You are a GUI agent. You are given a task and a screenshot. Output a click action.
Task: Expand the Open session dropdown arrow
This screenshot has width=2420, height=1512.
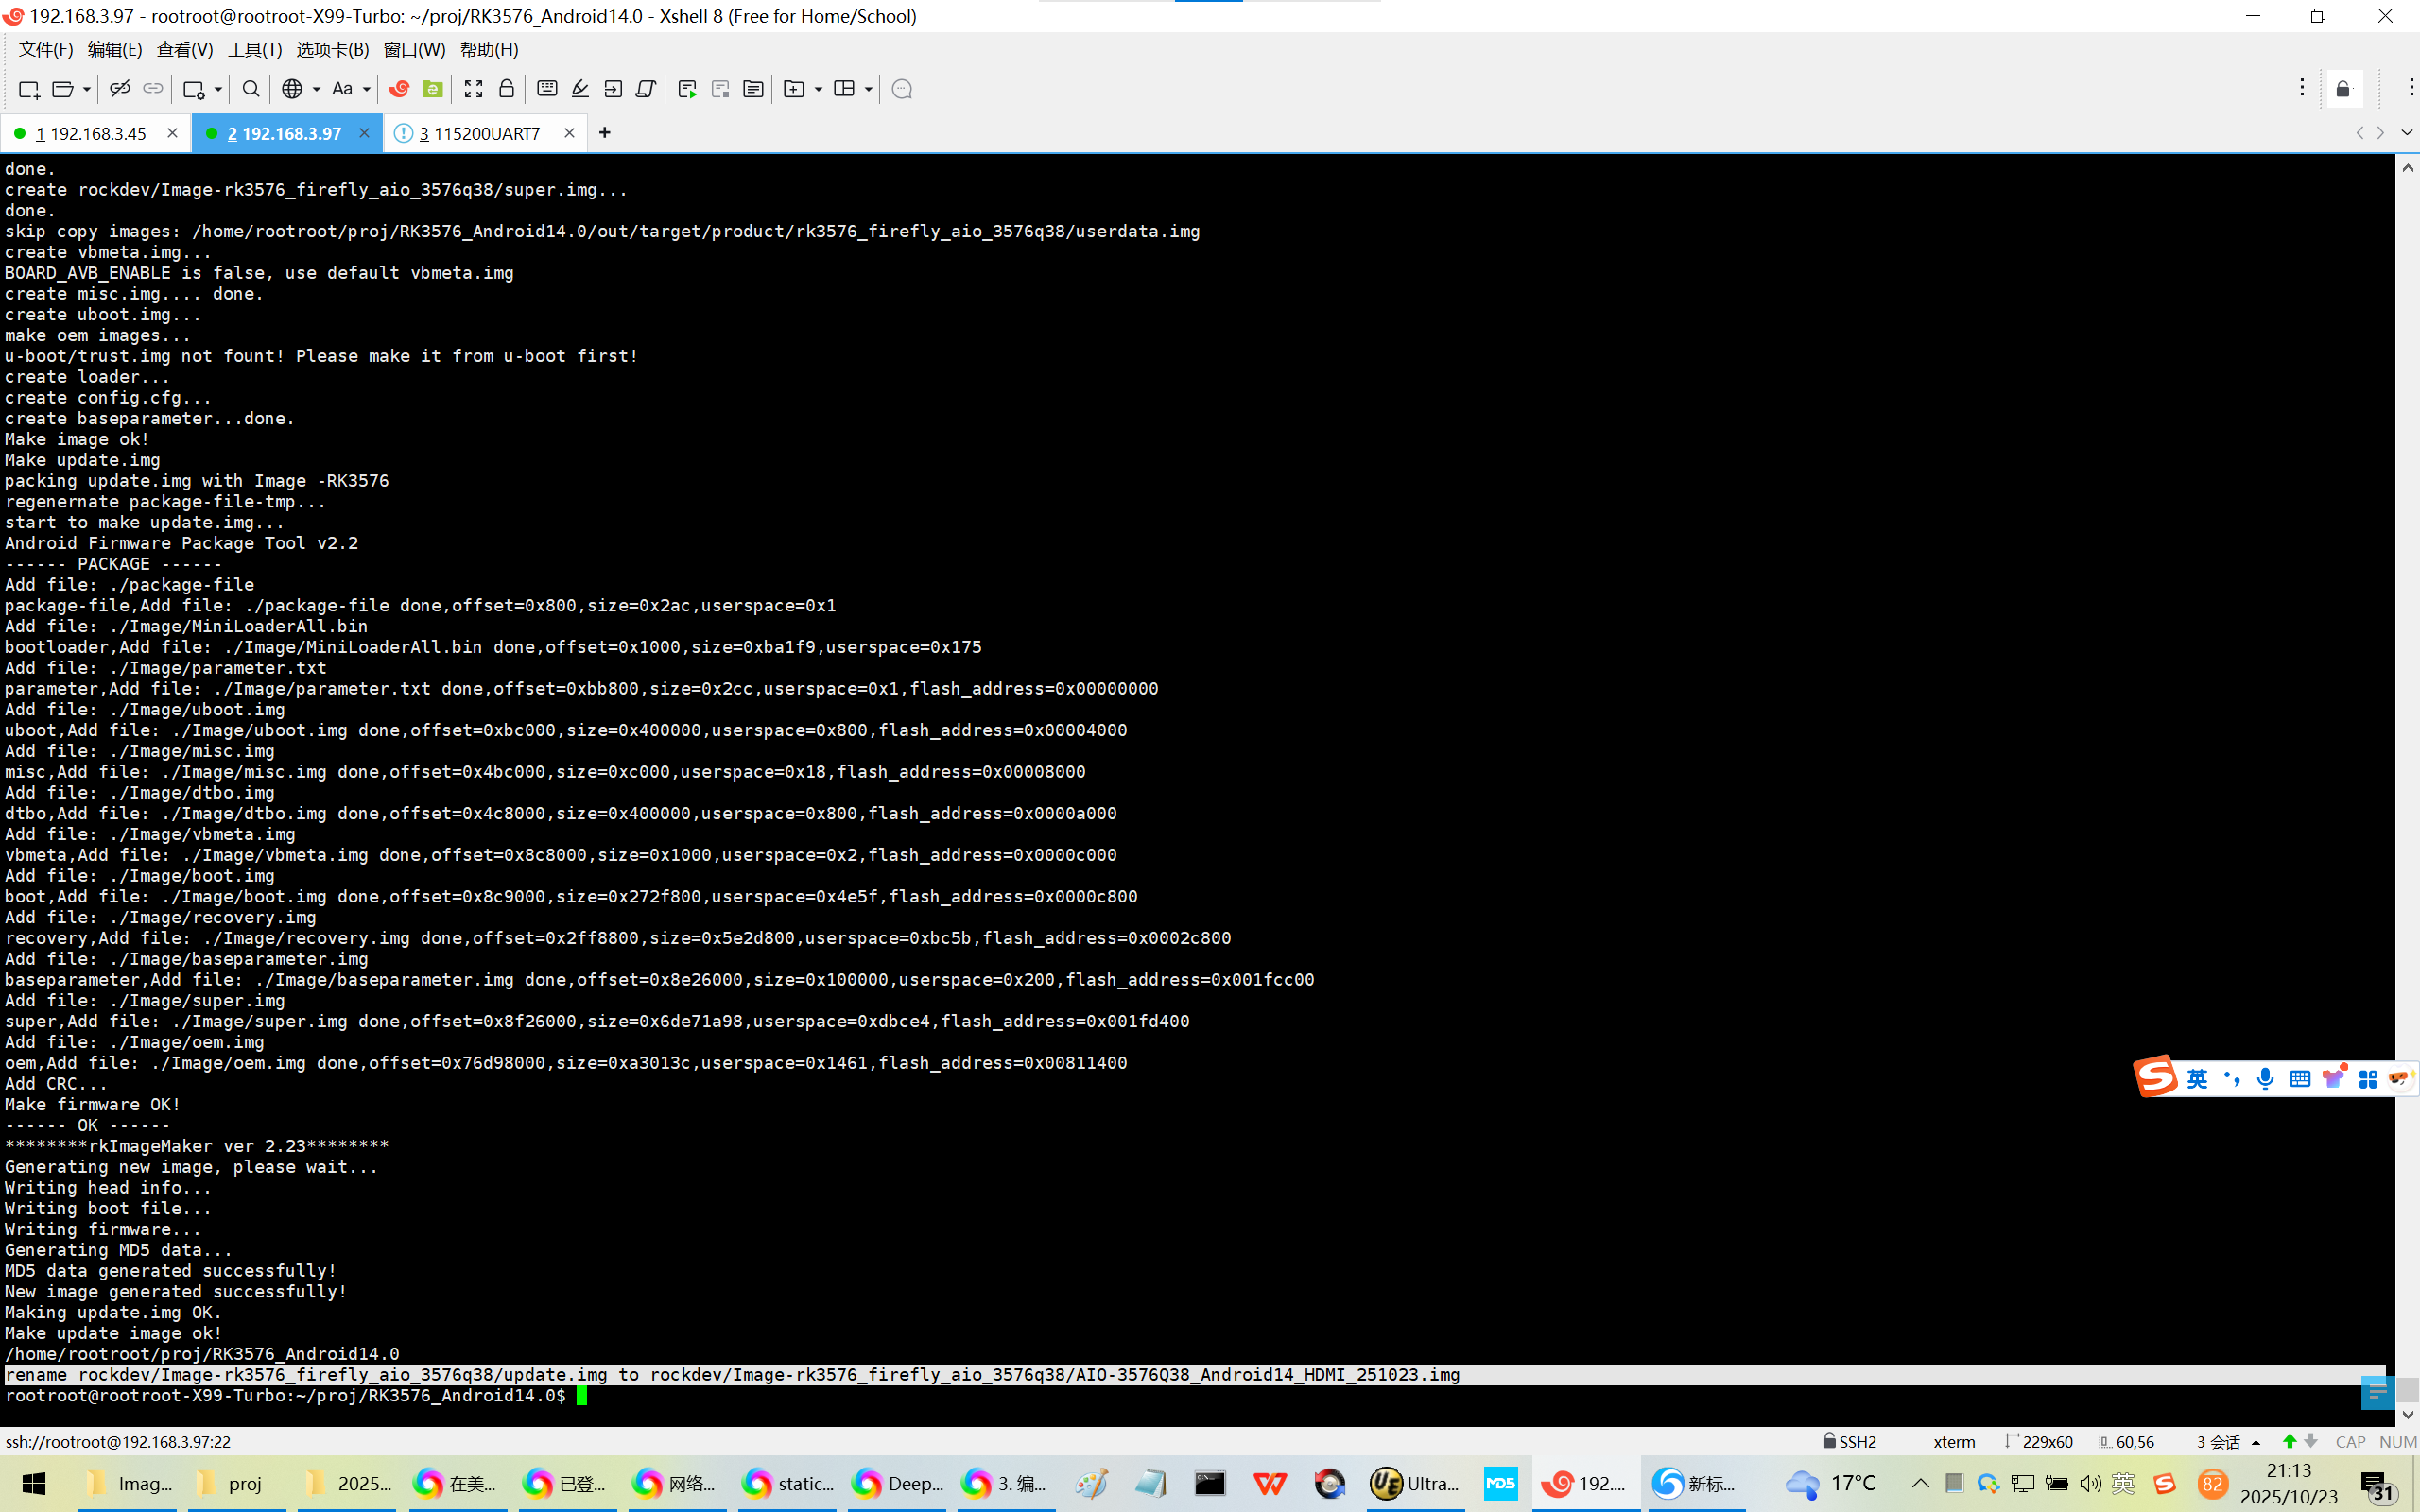click(x=87, y=89)
